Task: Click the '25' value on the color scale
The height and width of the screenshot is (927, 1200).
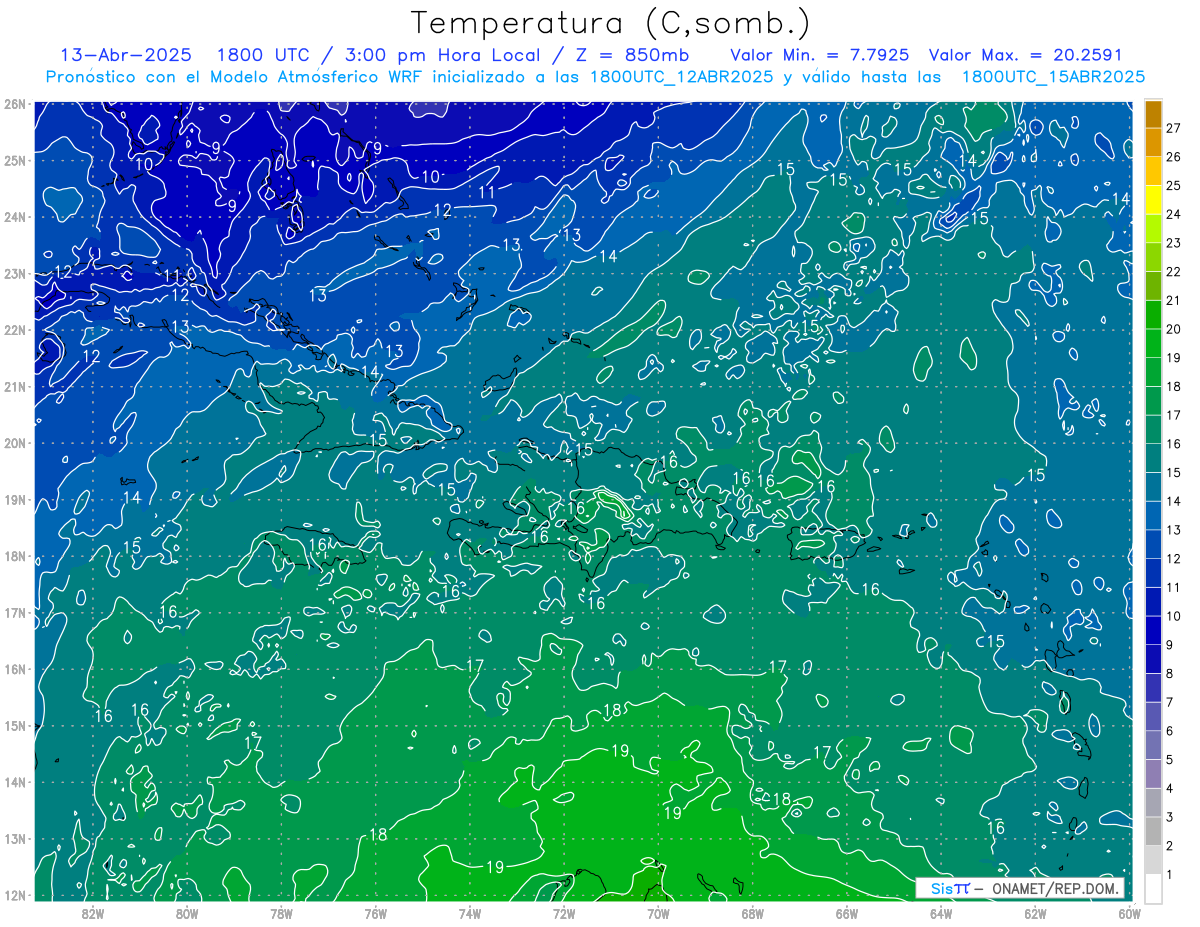Action: click(1173, 185)
